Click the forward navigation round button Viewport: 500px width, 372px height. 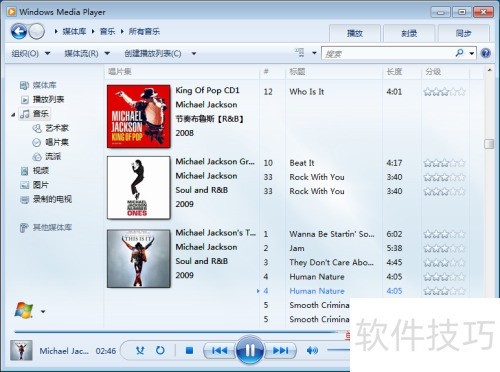click(36, 32)
